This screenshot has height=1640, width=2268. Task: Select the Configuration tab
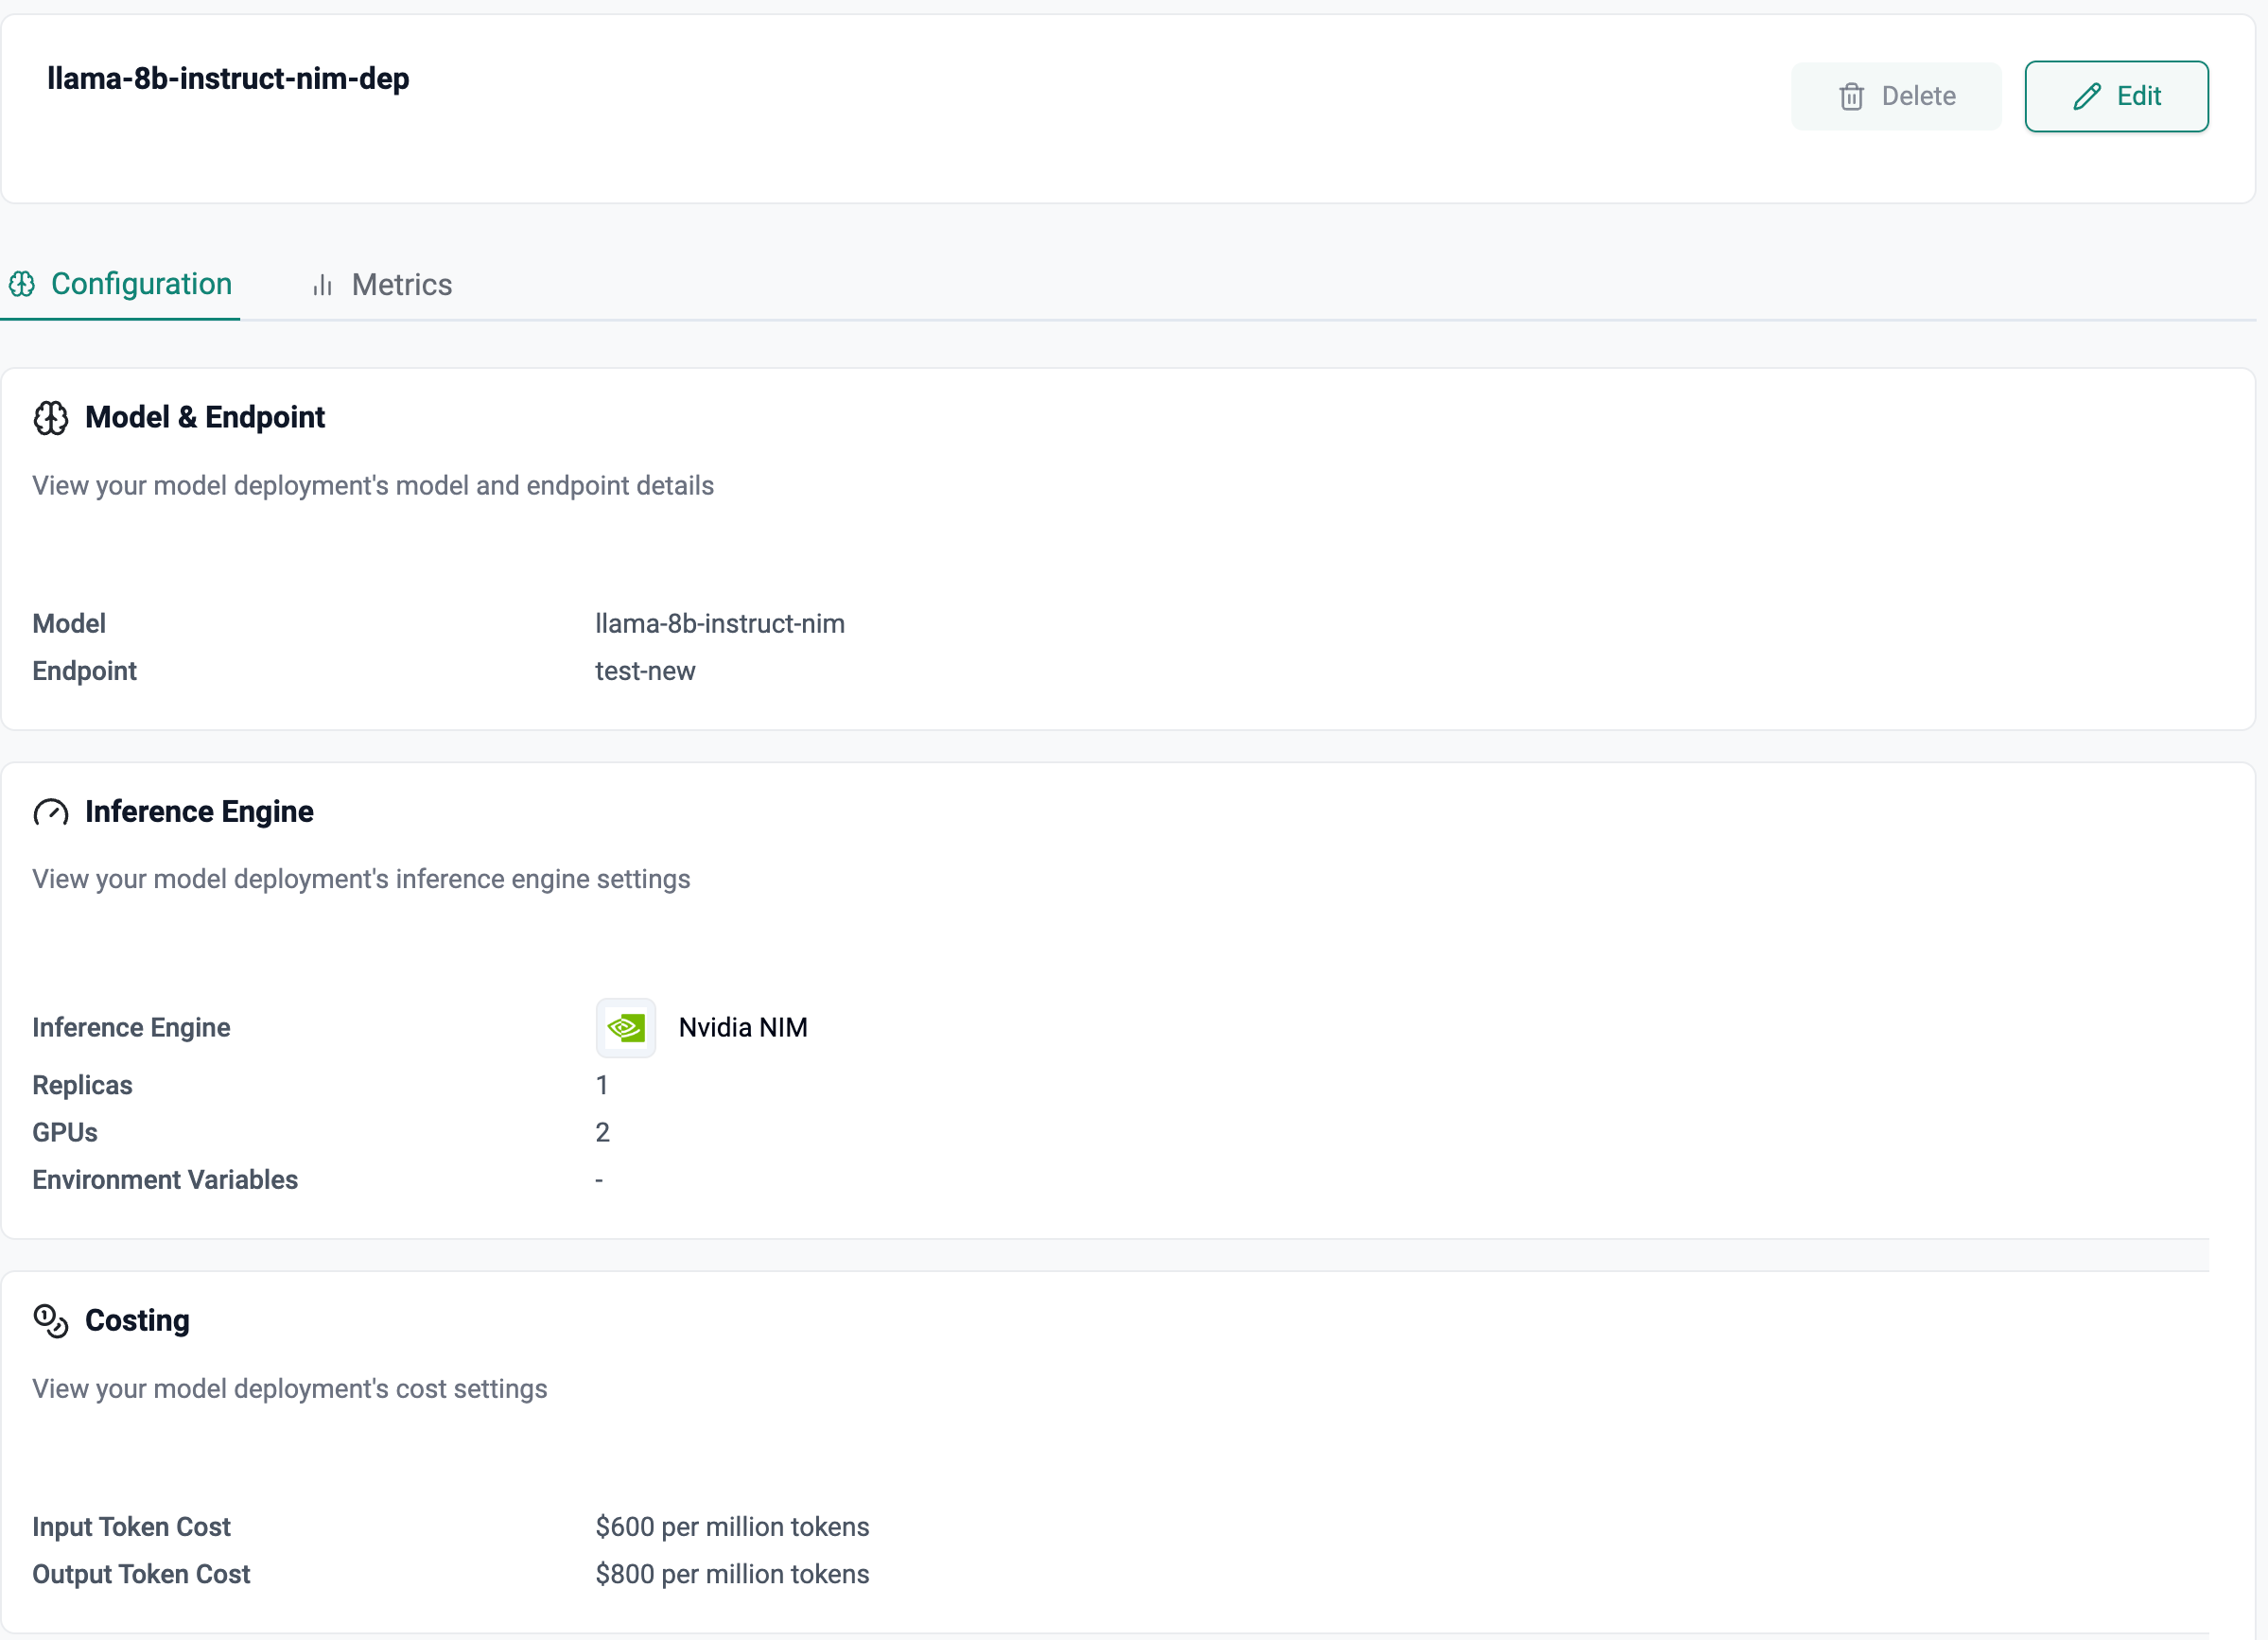[141, 284]
